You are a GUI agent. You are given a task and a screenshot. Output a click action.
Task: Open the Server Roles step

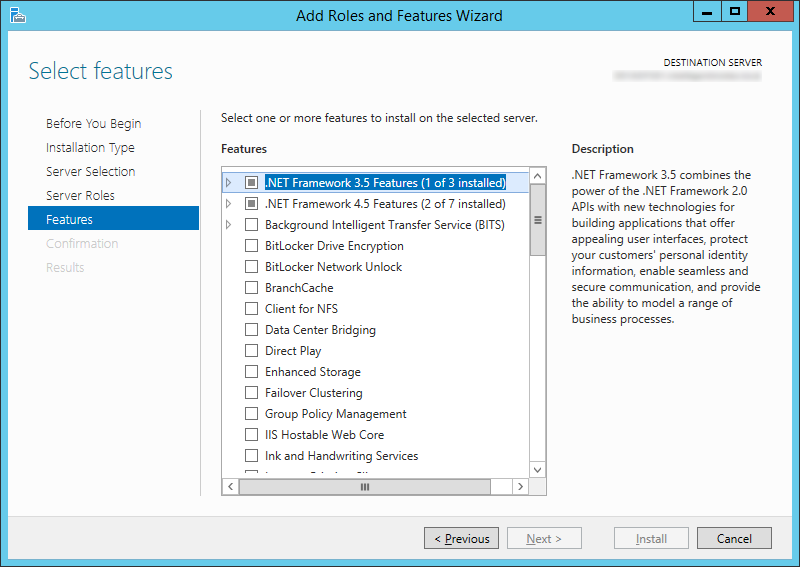[80, 195]
